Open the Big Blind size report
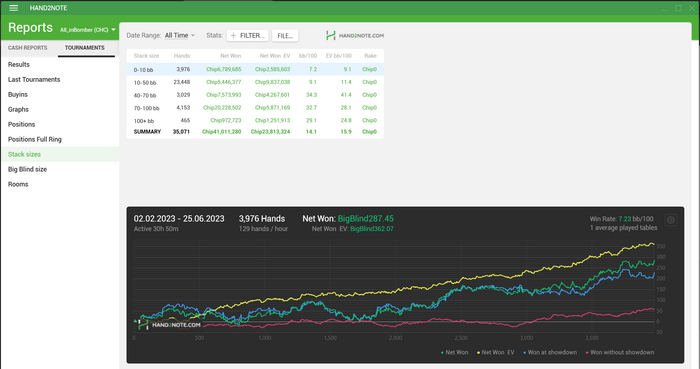Viewport: 700px width, 369px height. [27, 169]
